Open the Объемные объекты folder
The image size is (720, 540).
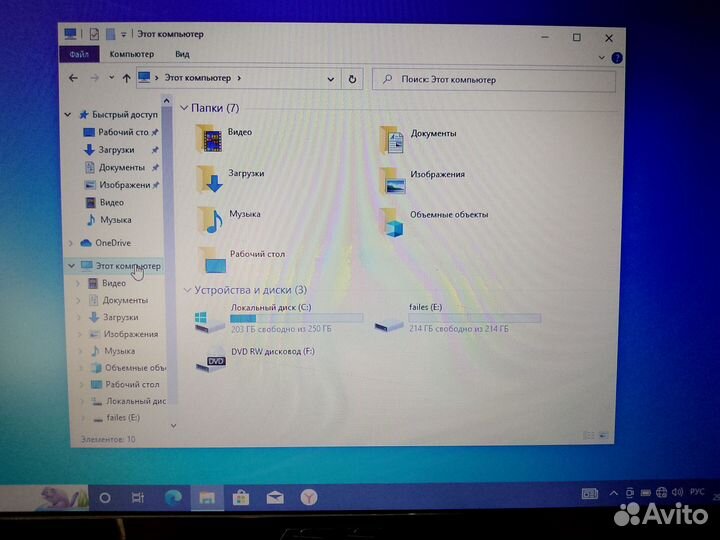pos(434,221)
